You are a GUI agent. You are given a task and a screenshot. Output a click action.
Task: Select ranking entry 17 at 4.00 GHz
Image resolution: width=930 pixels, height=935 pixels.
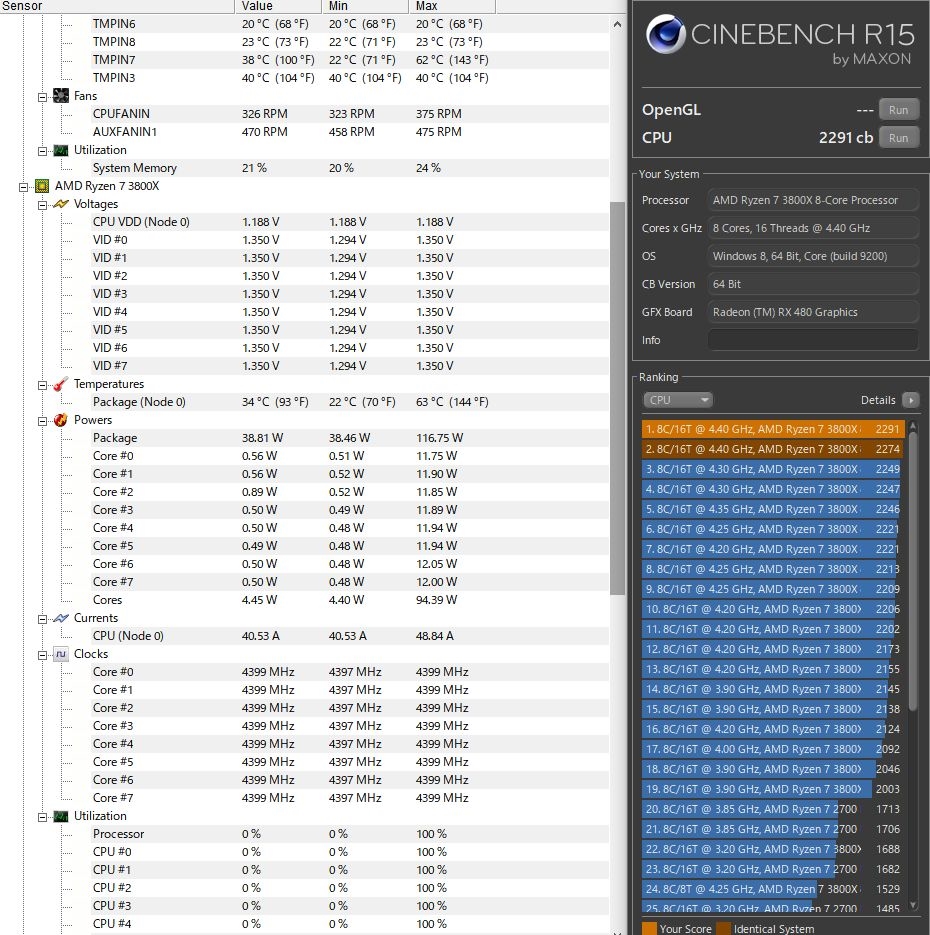pos(773,749)
